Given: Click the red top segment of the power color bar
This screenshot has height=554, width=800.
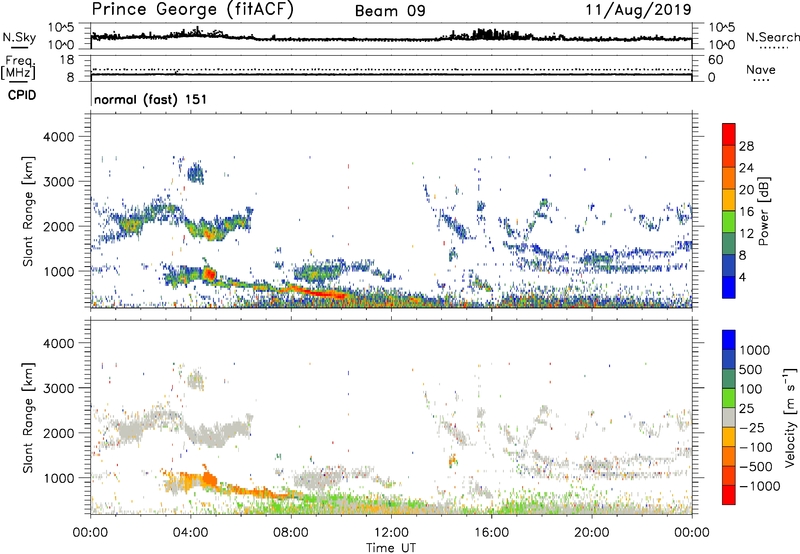Looking at the screenshot, I should tap(729, 134).
